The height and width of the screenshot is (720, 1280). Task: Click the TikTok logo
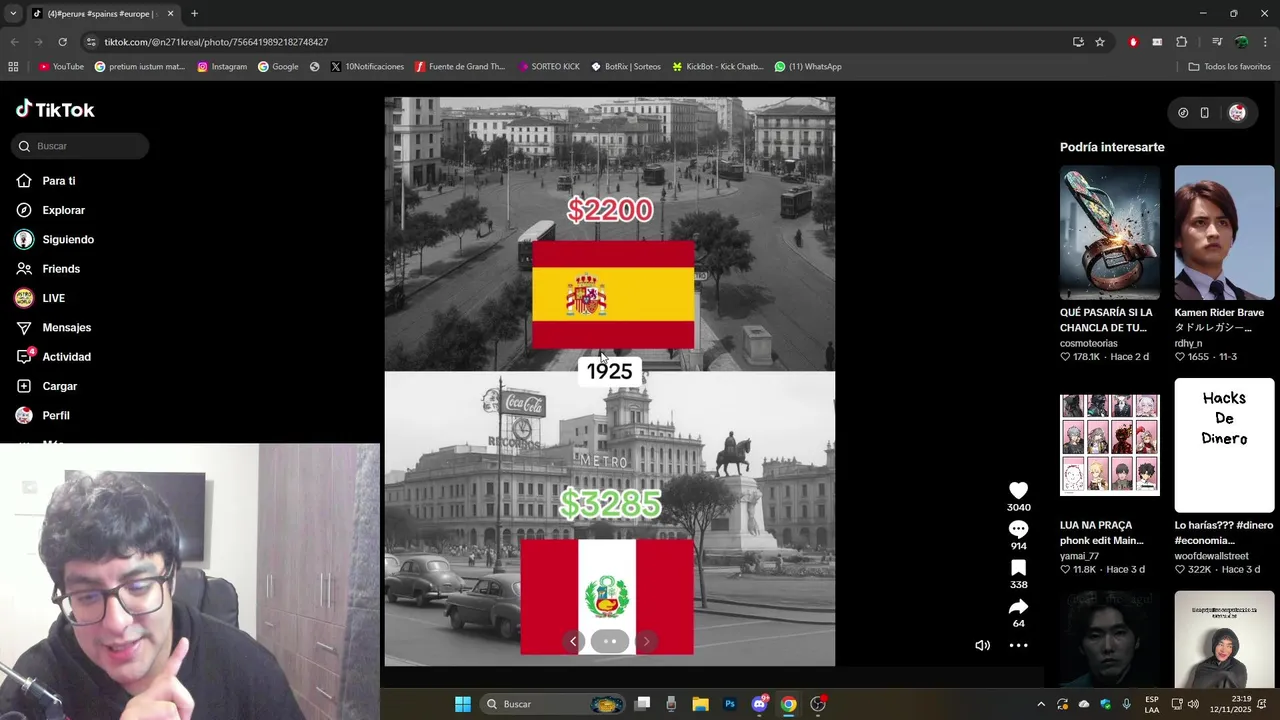pos(55,110)
